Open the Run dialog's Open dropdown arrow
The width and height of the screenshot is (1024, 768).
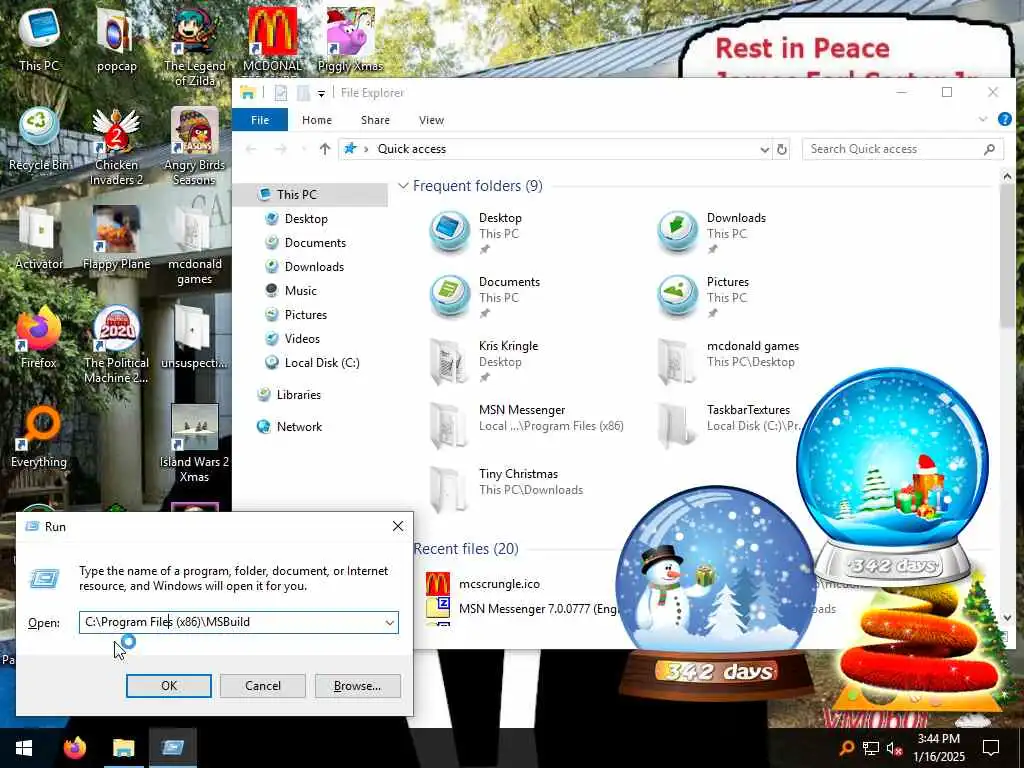pyautogui.click(x=389, y=622)
